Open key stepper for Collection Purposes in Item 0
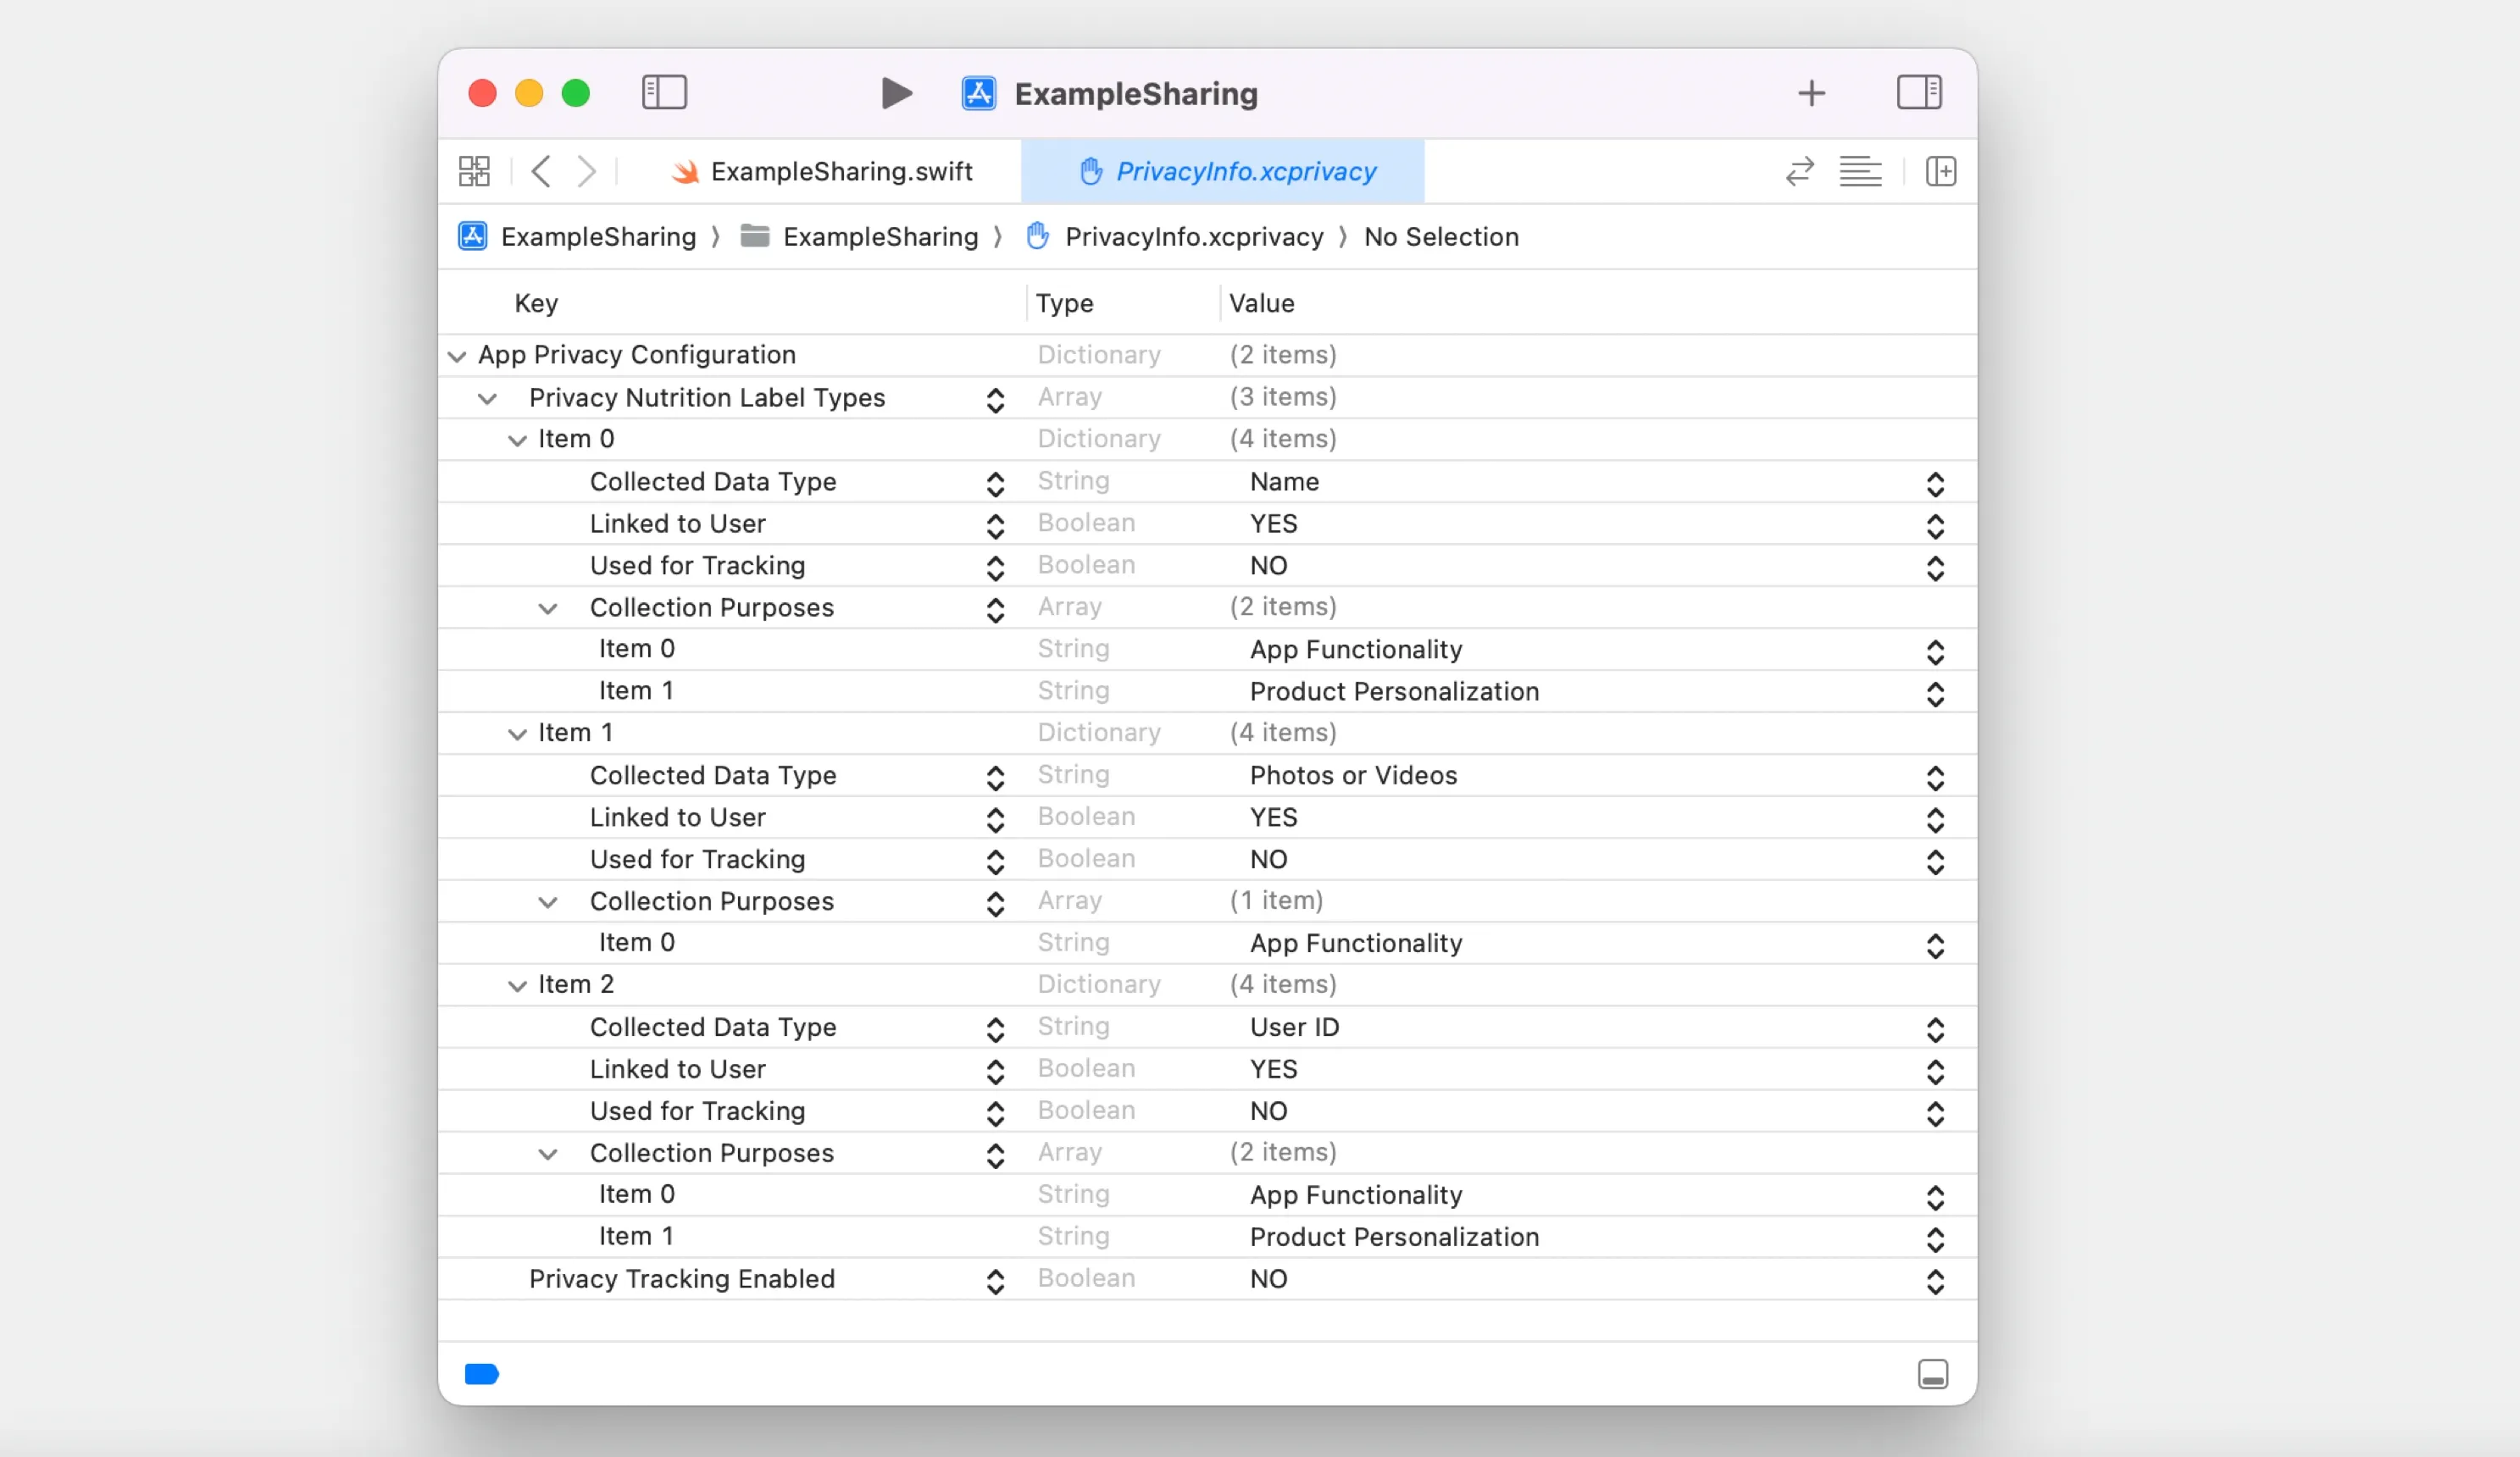2520x1457 pixels. click(x=995, y=610)
